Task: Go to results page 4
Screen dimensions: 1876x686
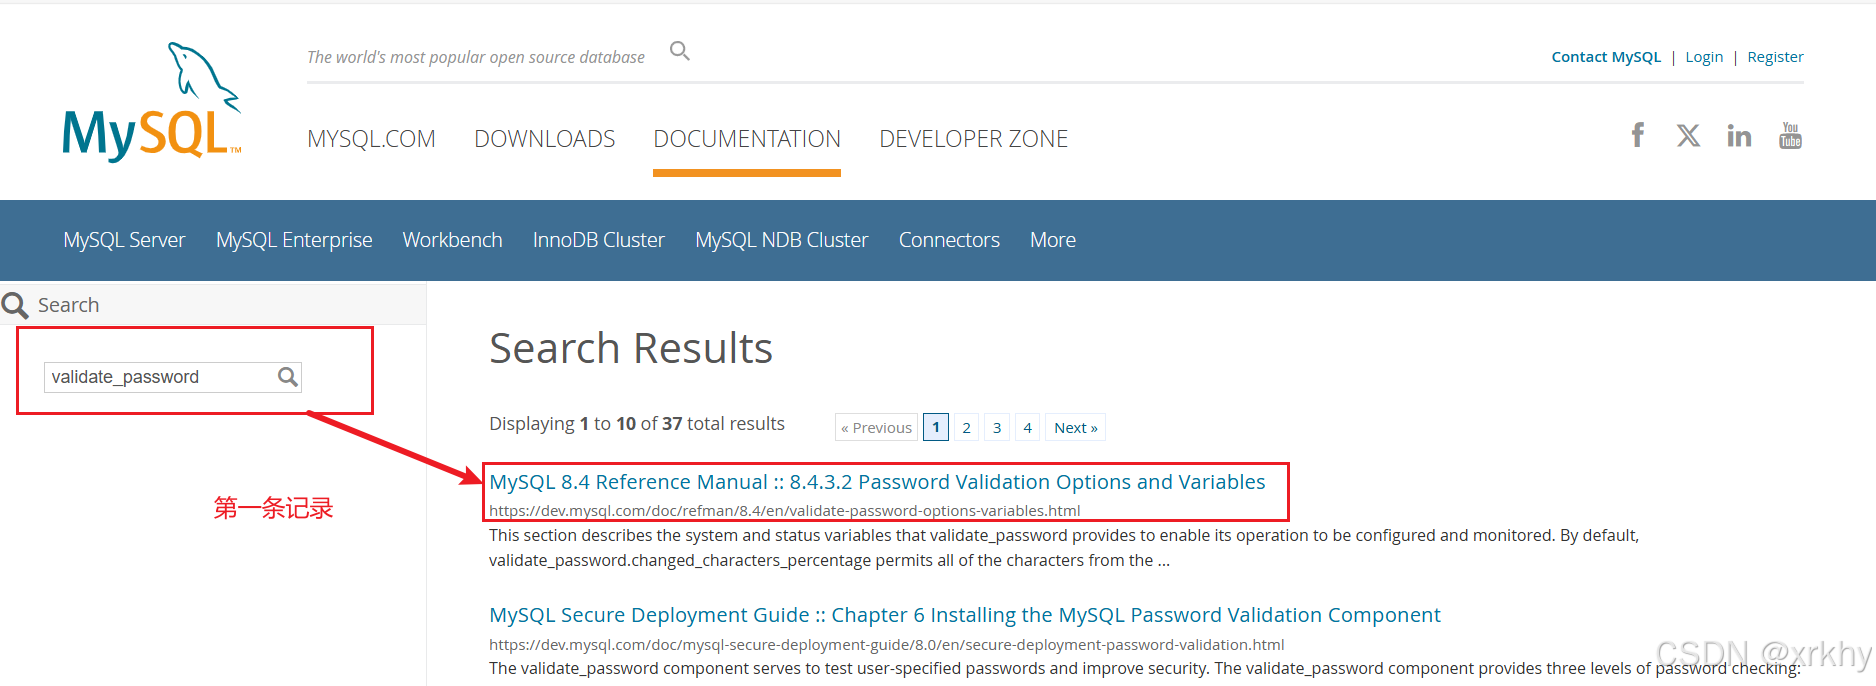Action: point(1027,427)
